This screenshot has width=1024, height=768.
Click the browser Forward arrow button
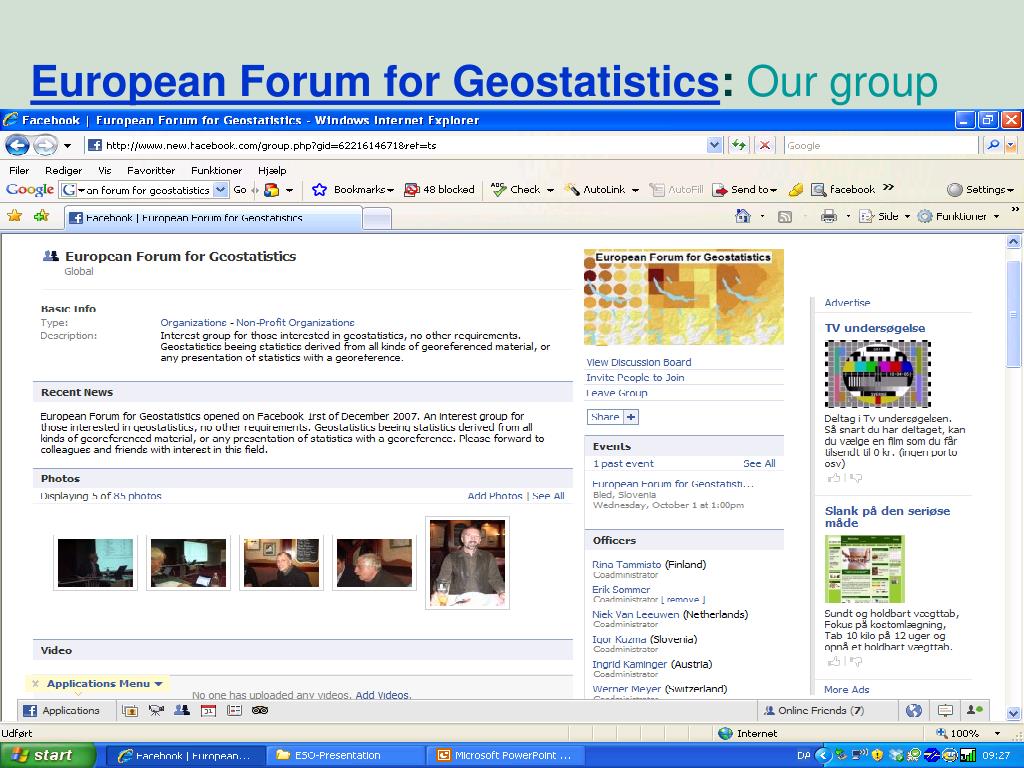(45, 145)
